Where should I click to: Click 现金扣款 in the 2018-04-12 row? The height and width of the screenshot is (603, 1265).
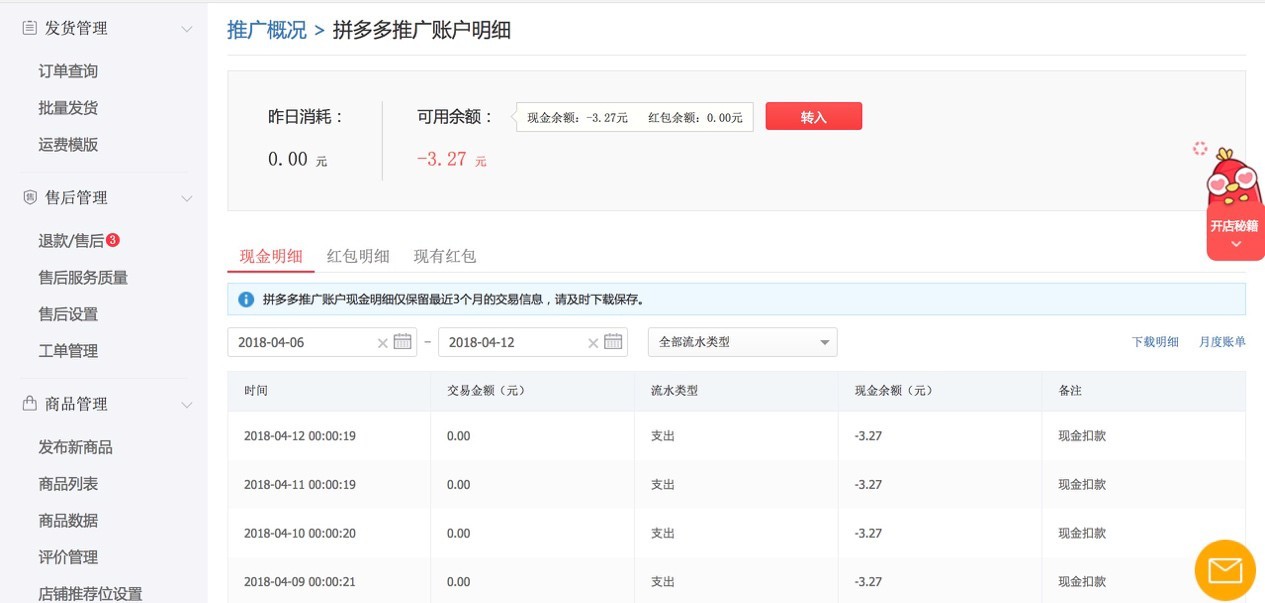(x=1082, y=436)
